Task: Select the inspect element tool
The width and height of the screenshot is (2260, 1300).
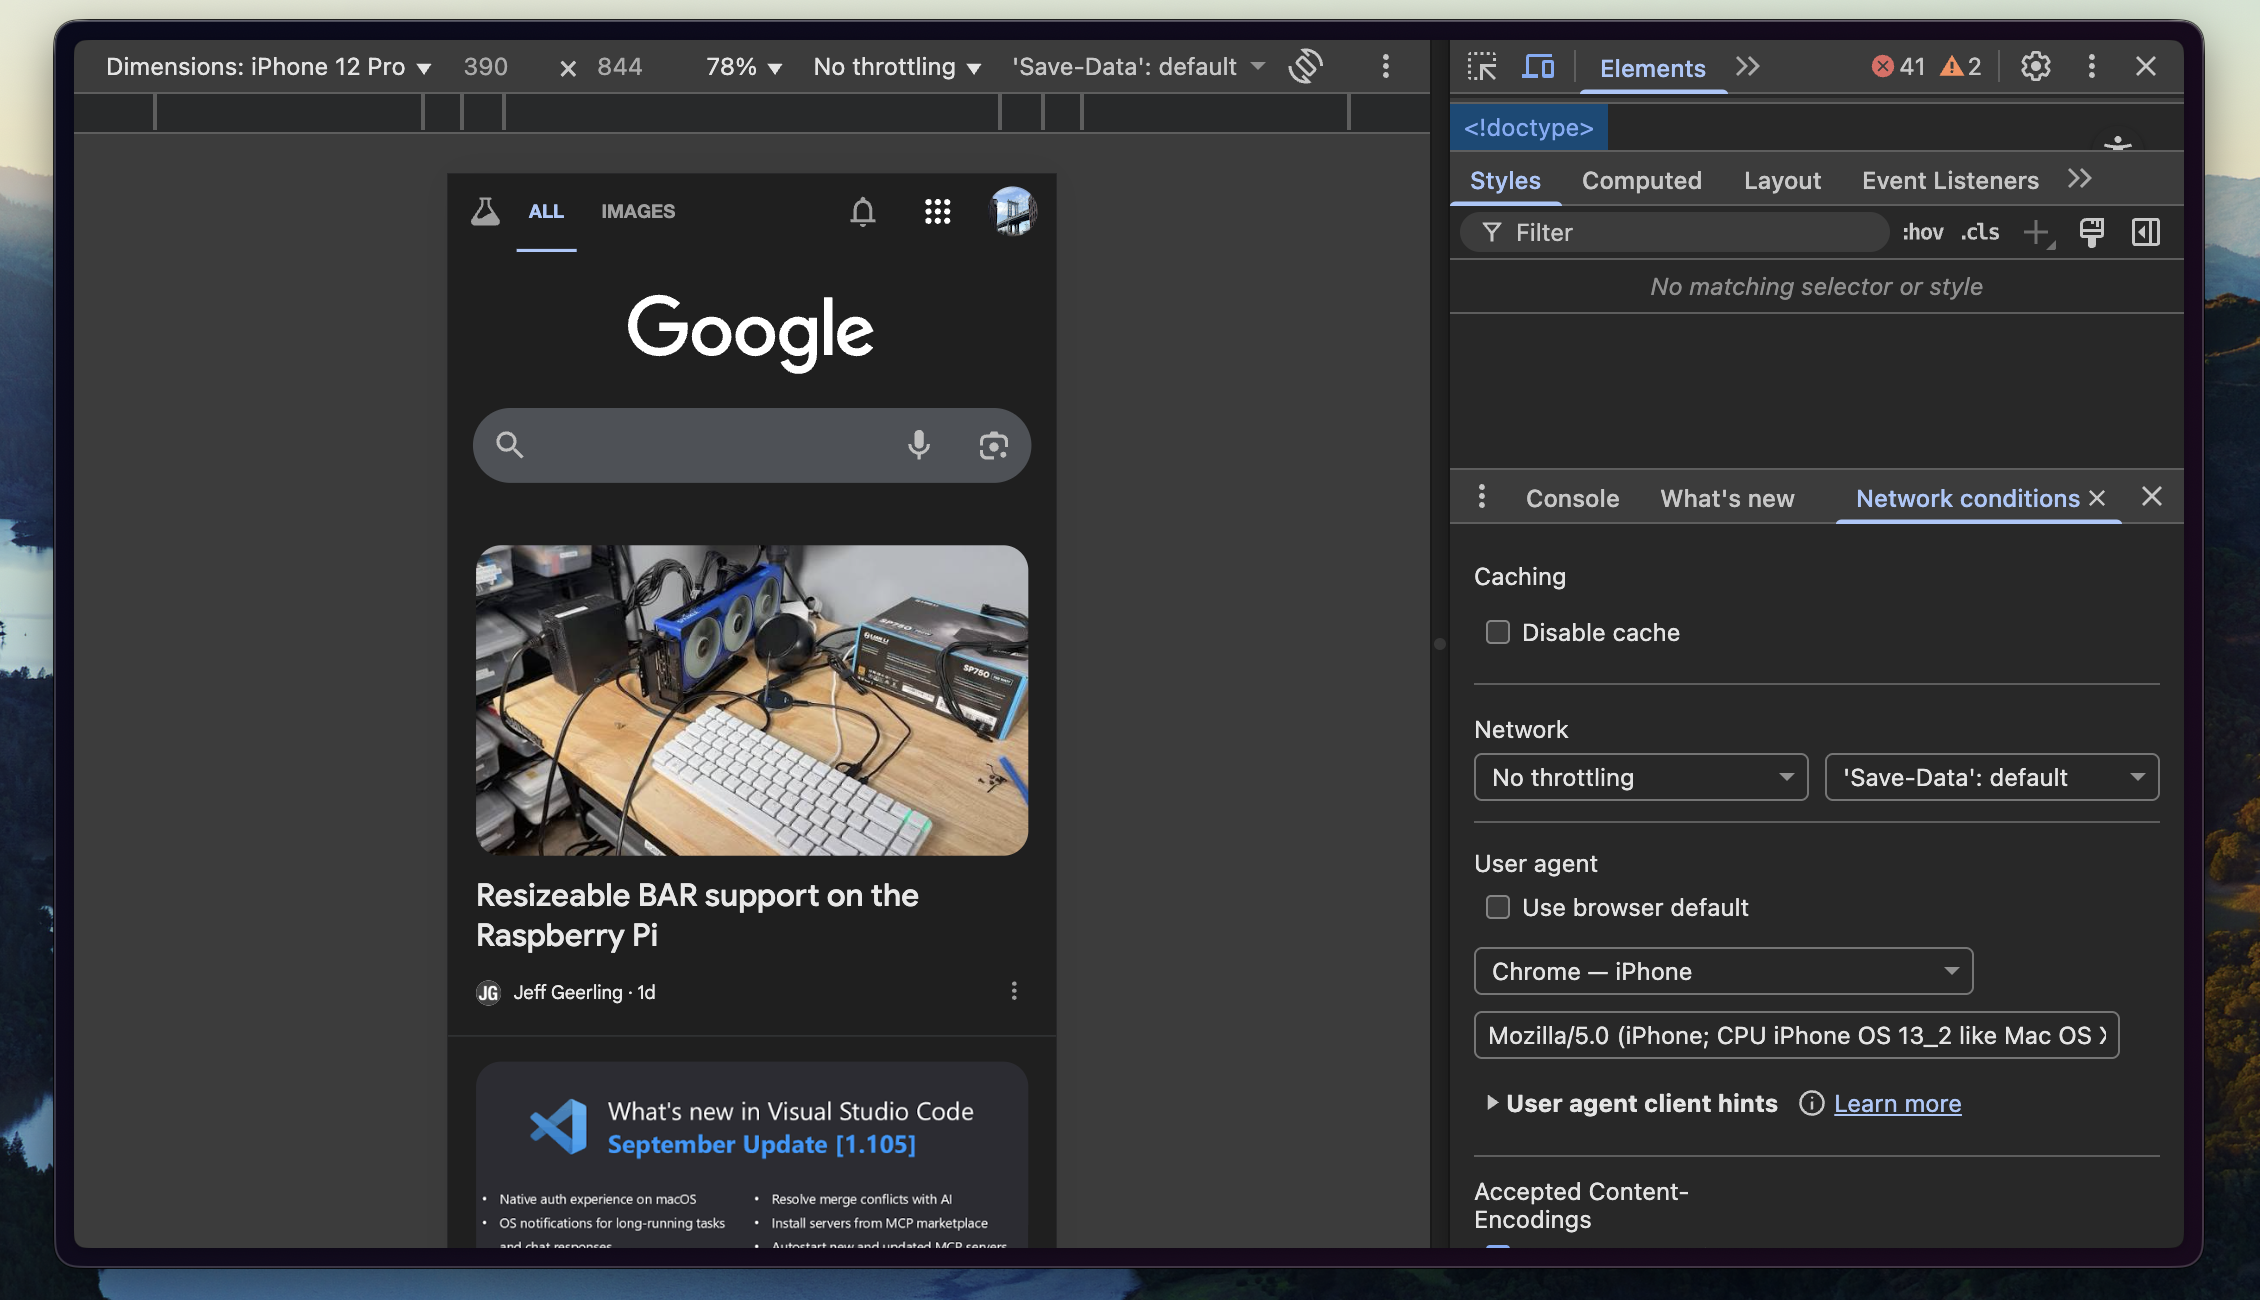Action: (1484, 67)
